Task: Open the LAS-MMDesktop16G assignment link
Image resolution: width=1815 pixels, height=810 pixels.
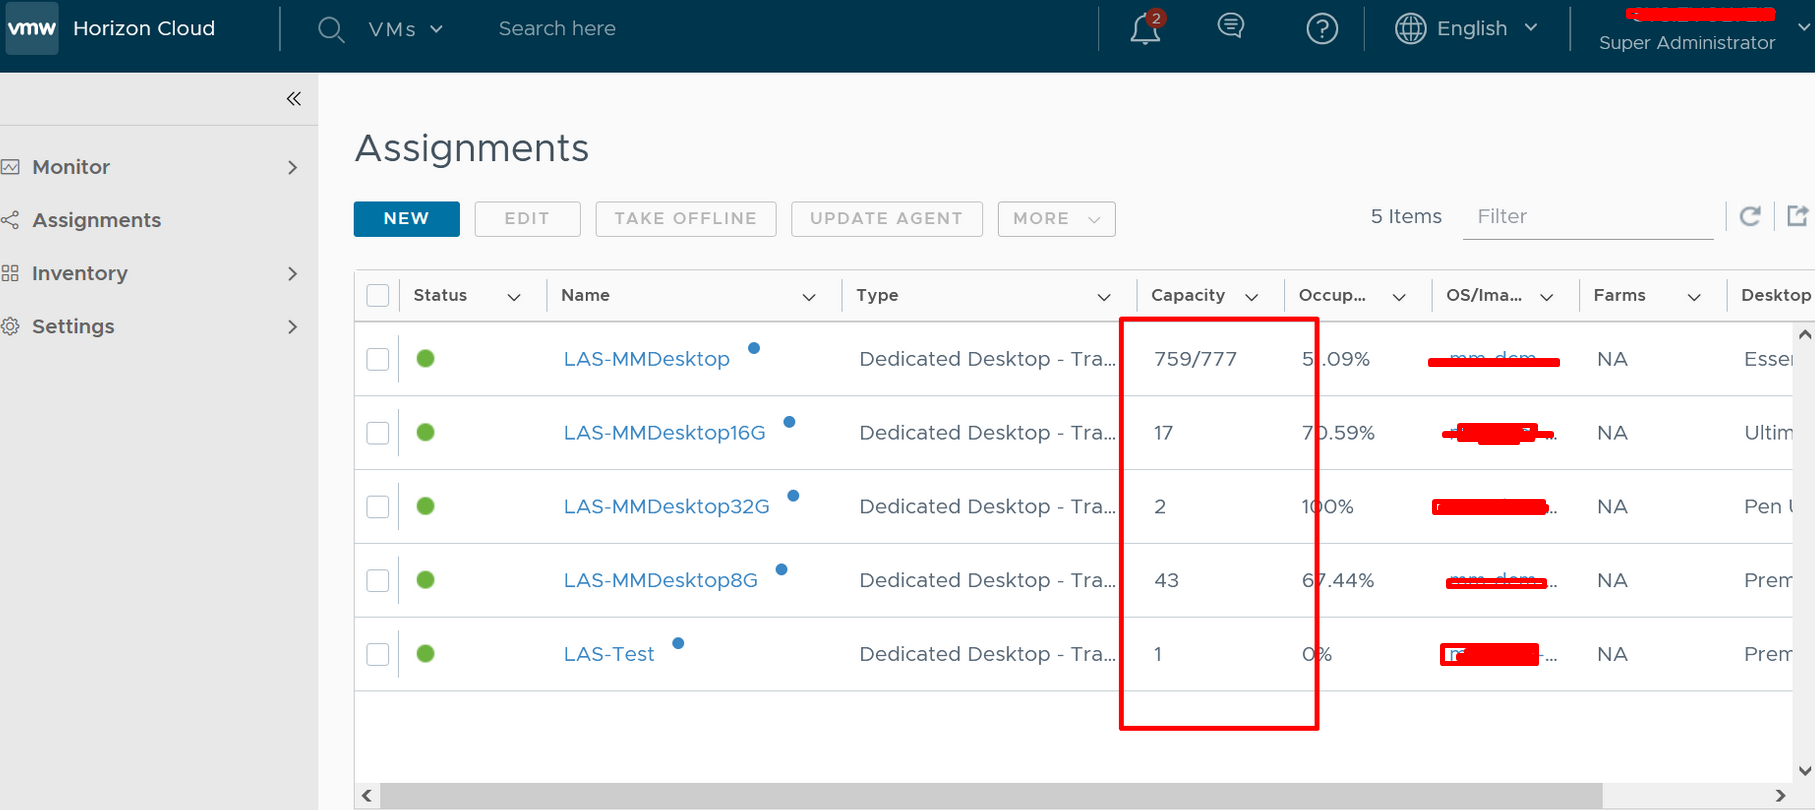Action: (664, 433)
